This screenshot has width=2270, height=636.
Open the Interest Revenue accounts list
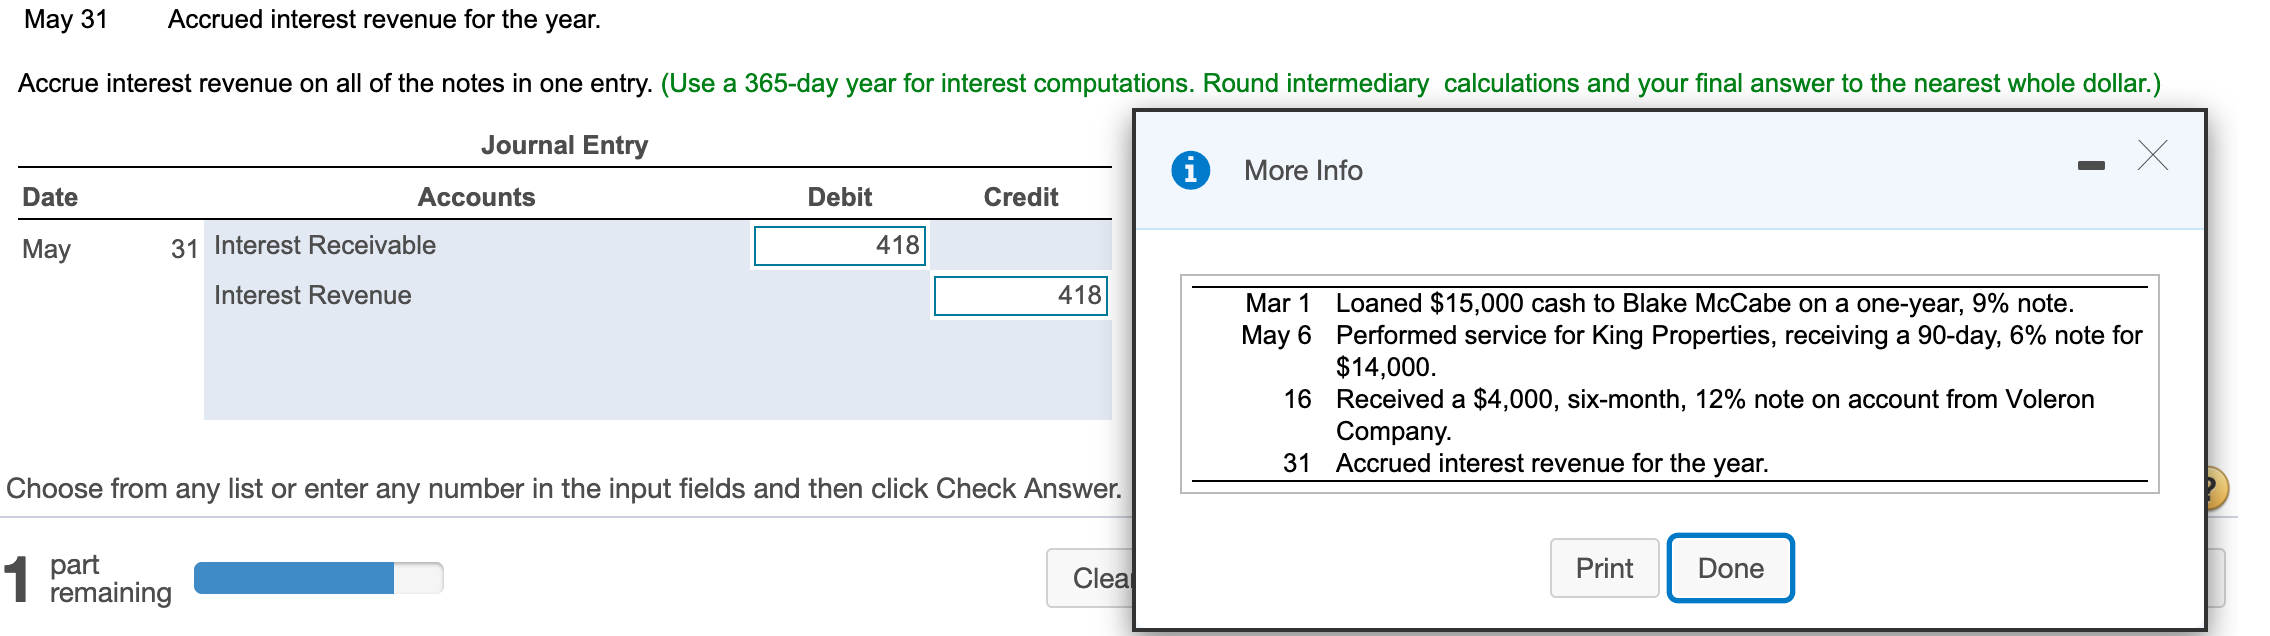(x=311, y=295)
